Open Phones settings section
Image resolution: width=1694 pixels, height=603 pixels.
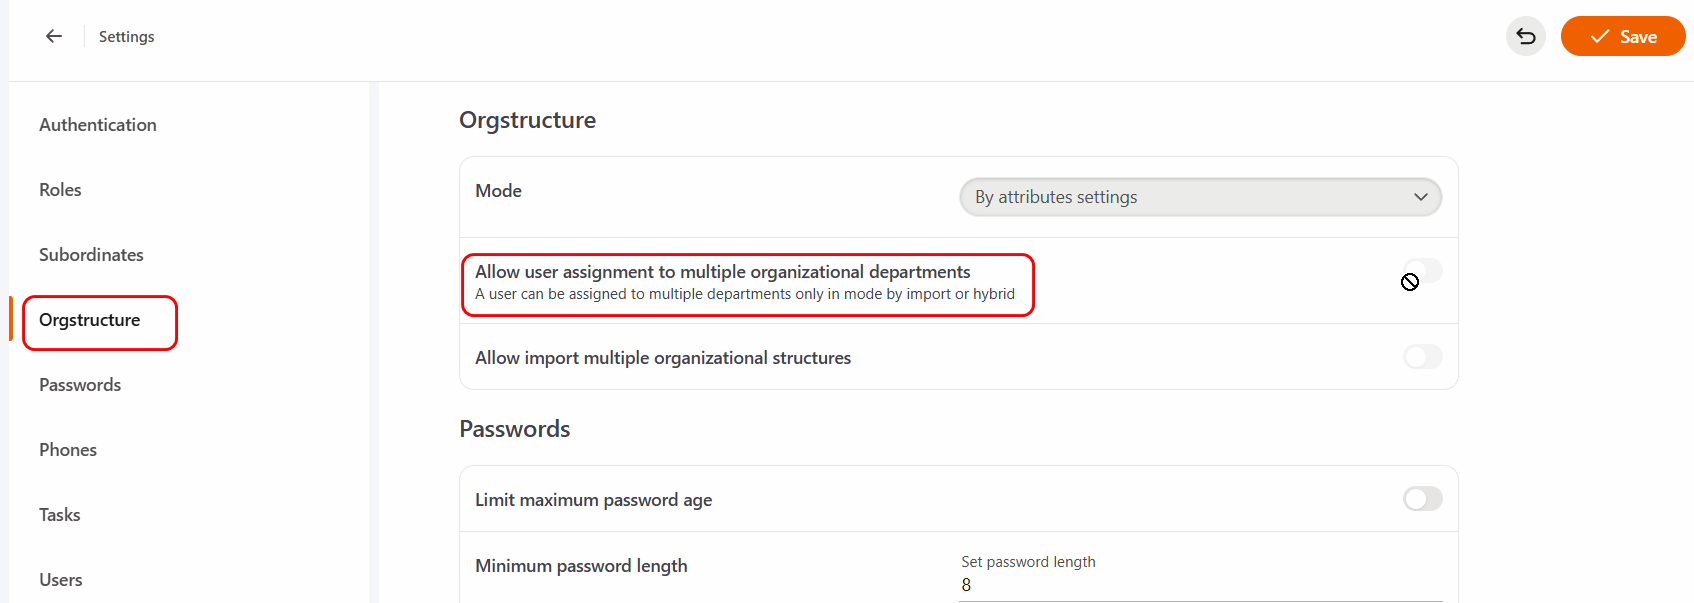(x=68, y=450)
